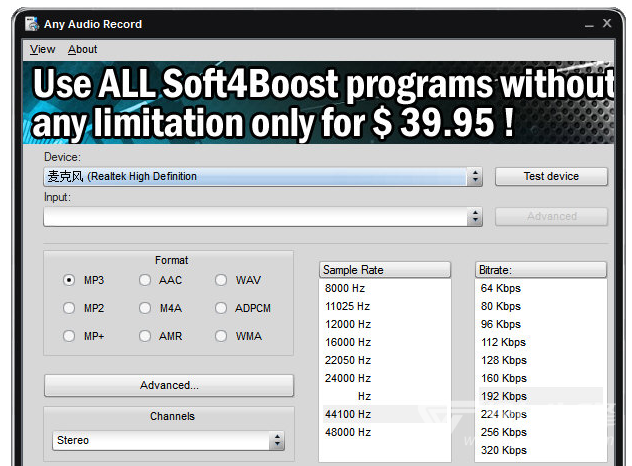The image size is (632, 466).
Task: Pick the WMA format radio button
Action: pyautogui.click(x=220, y=336)
